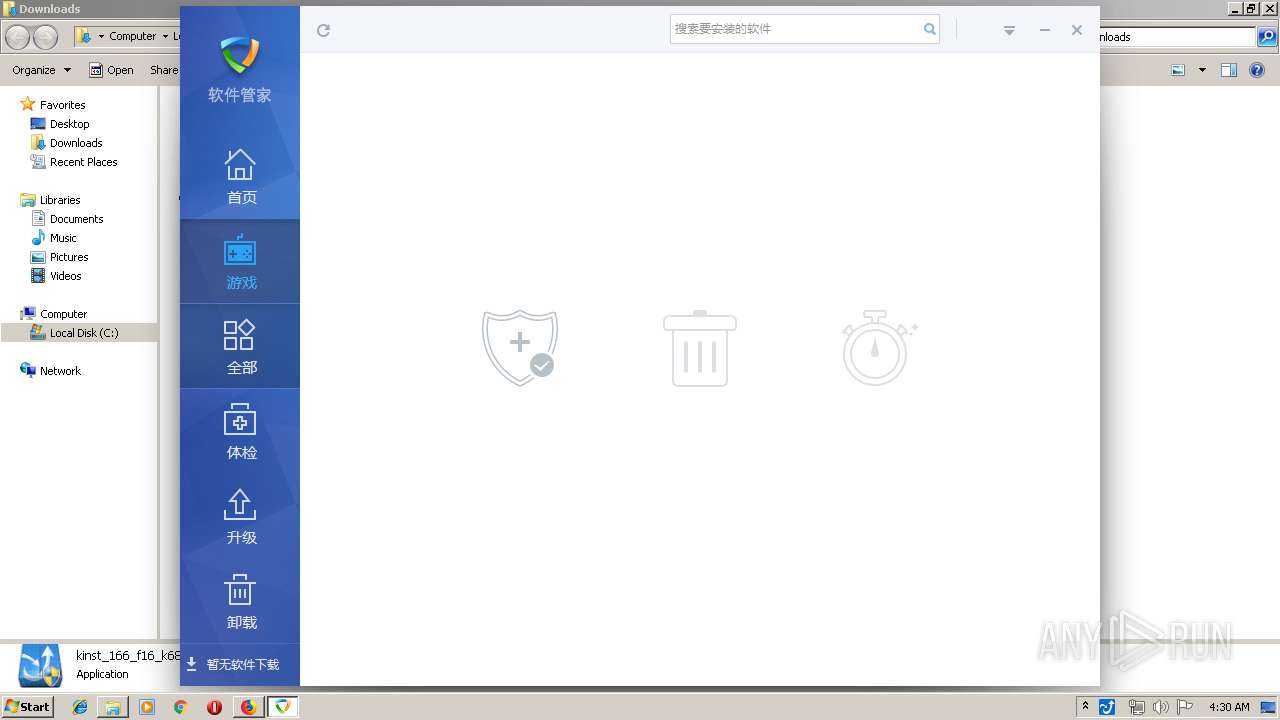Click the 软件管家 shield logo

pos(240,56)
